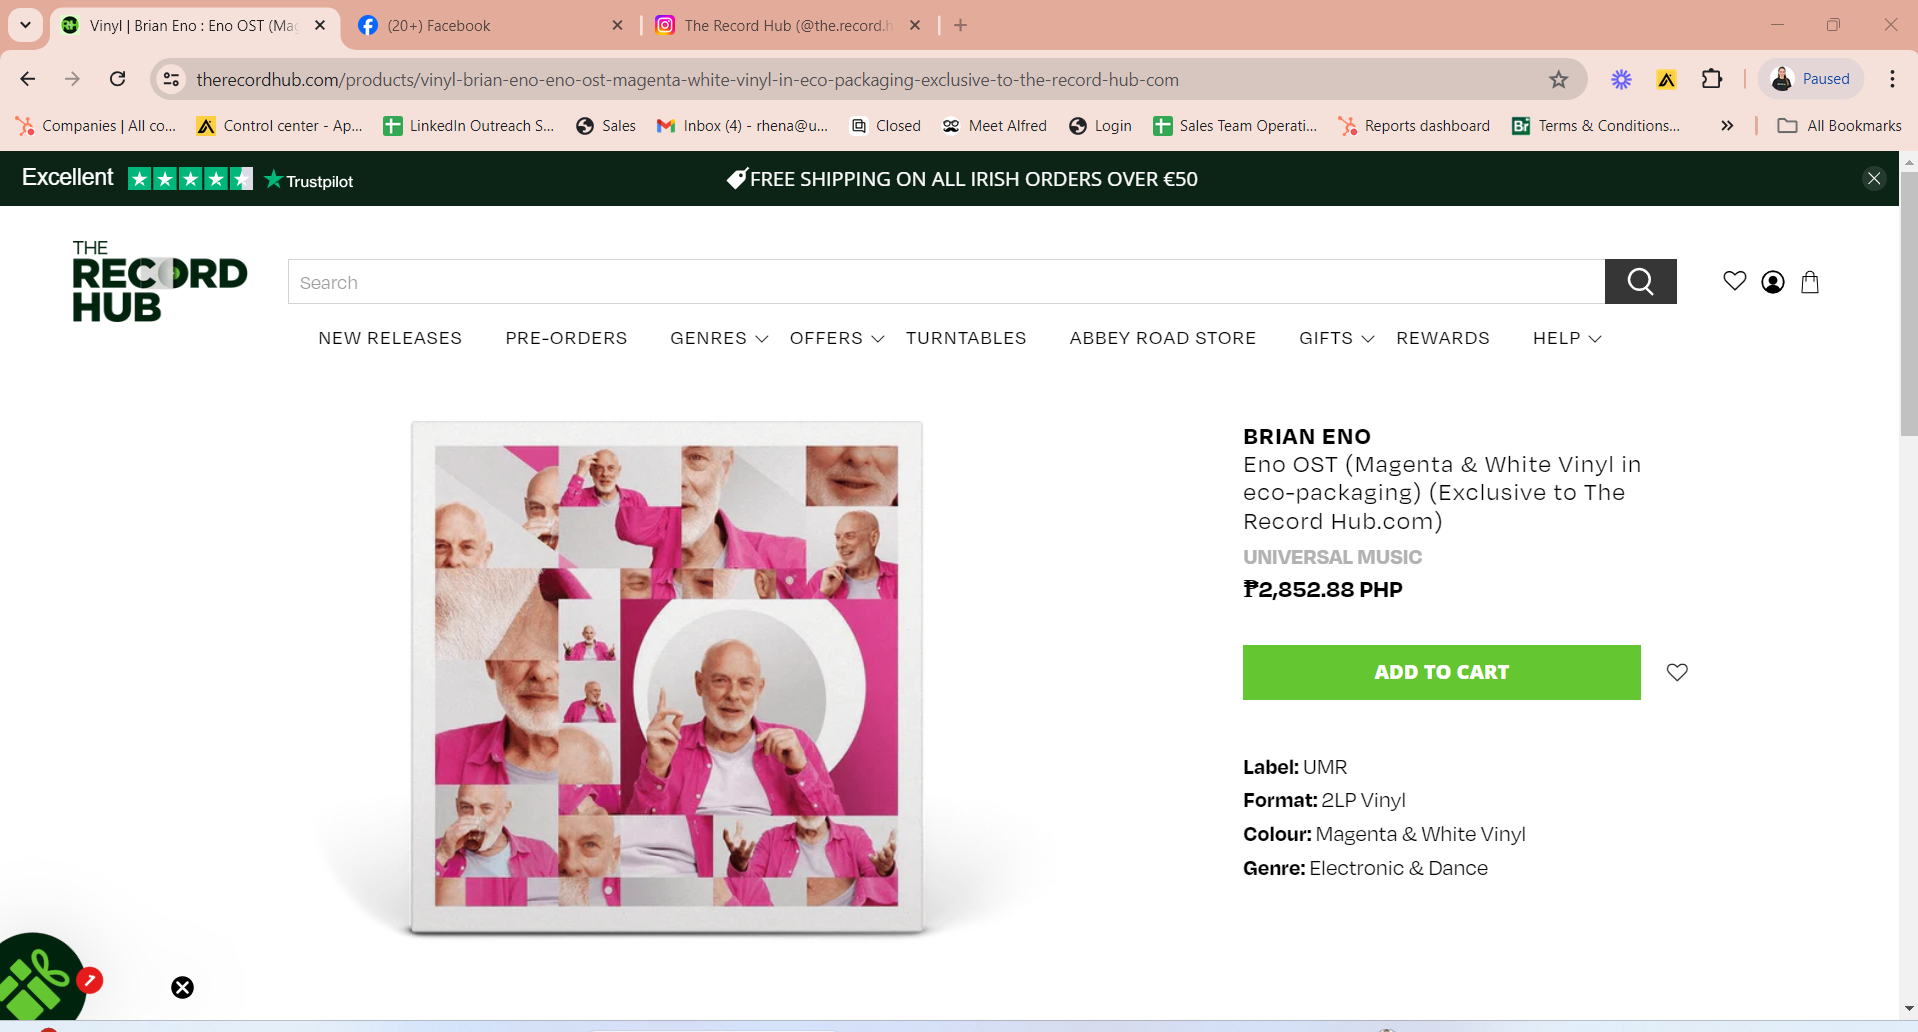
Task: Dismiss the rewards widget with black X
Action: (182, 988)
